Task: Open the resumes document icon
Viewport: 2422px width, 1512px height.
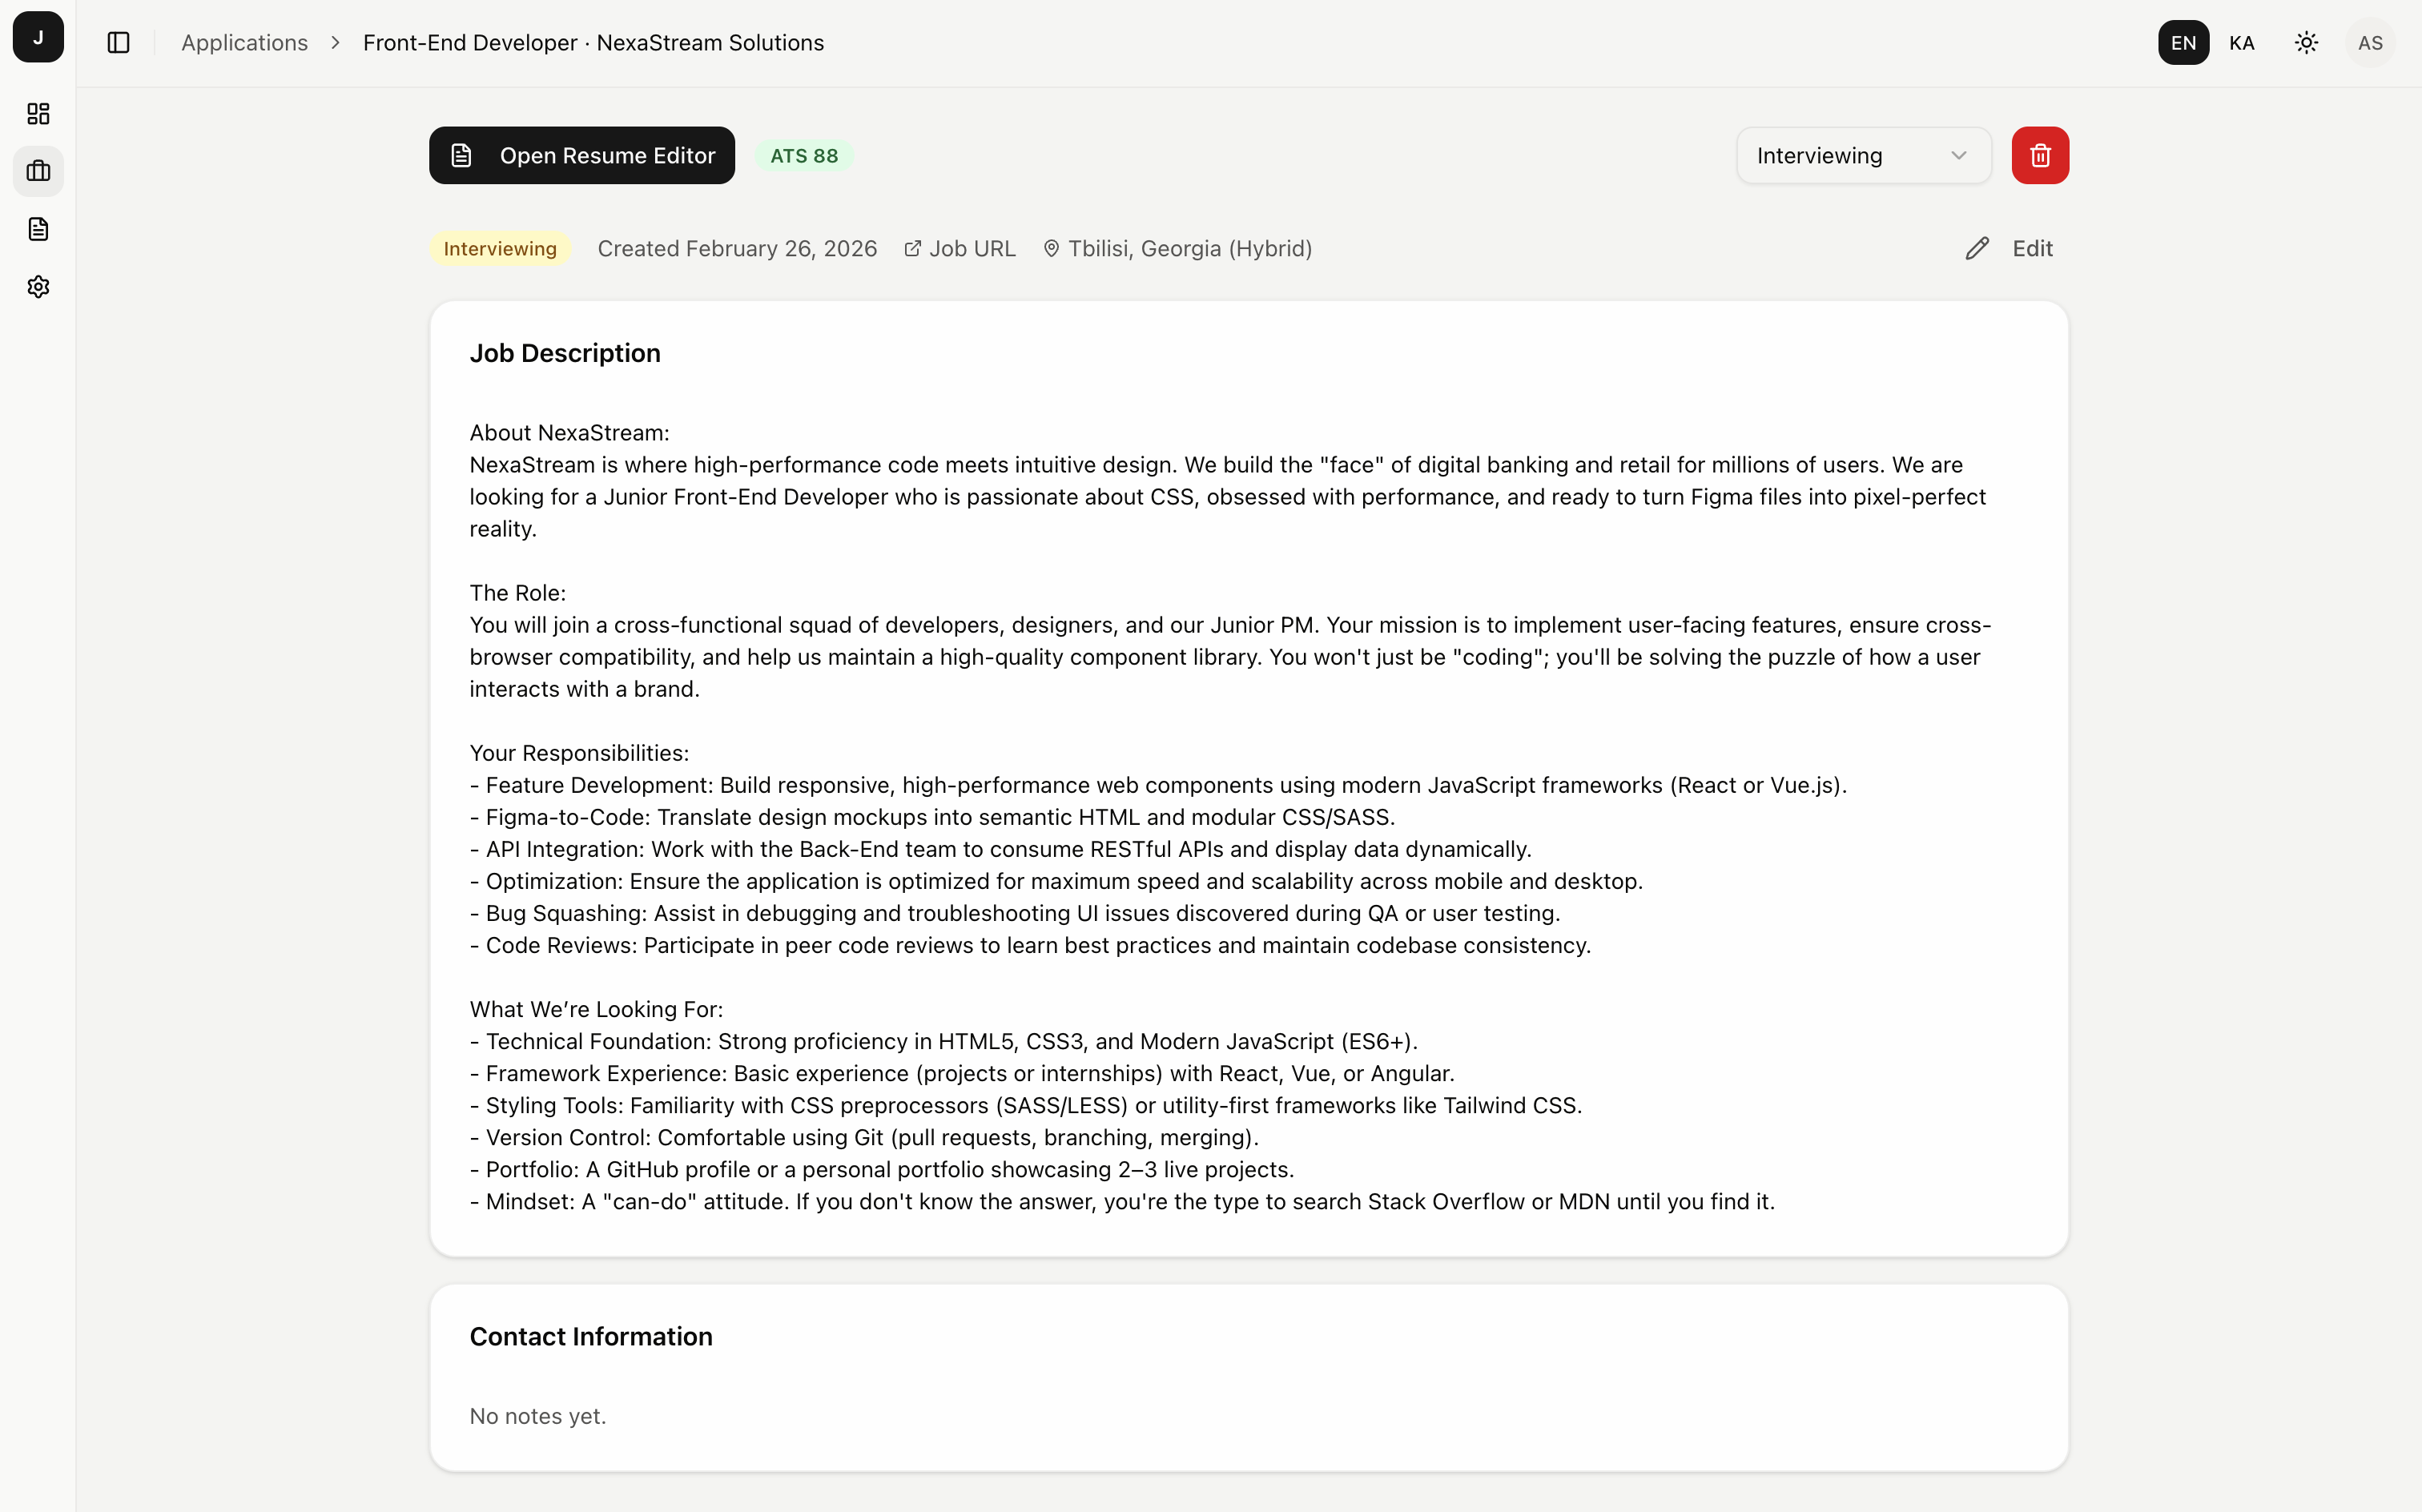Action: (x=38, y=229)
